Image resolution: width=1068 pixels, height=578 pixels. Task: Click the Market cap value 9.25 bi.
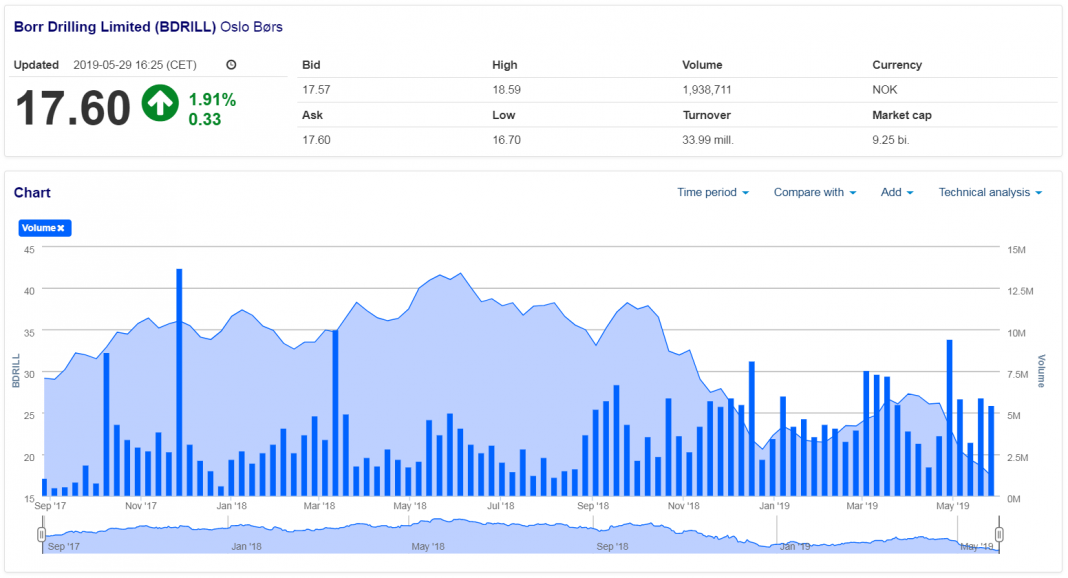(891, 140)
